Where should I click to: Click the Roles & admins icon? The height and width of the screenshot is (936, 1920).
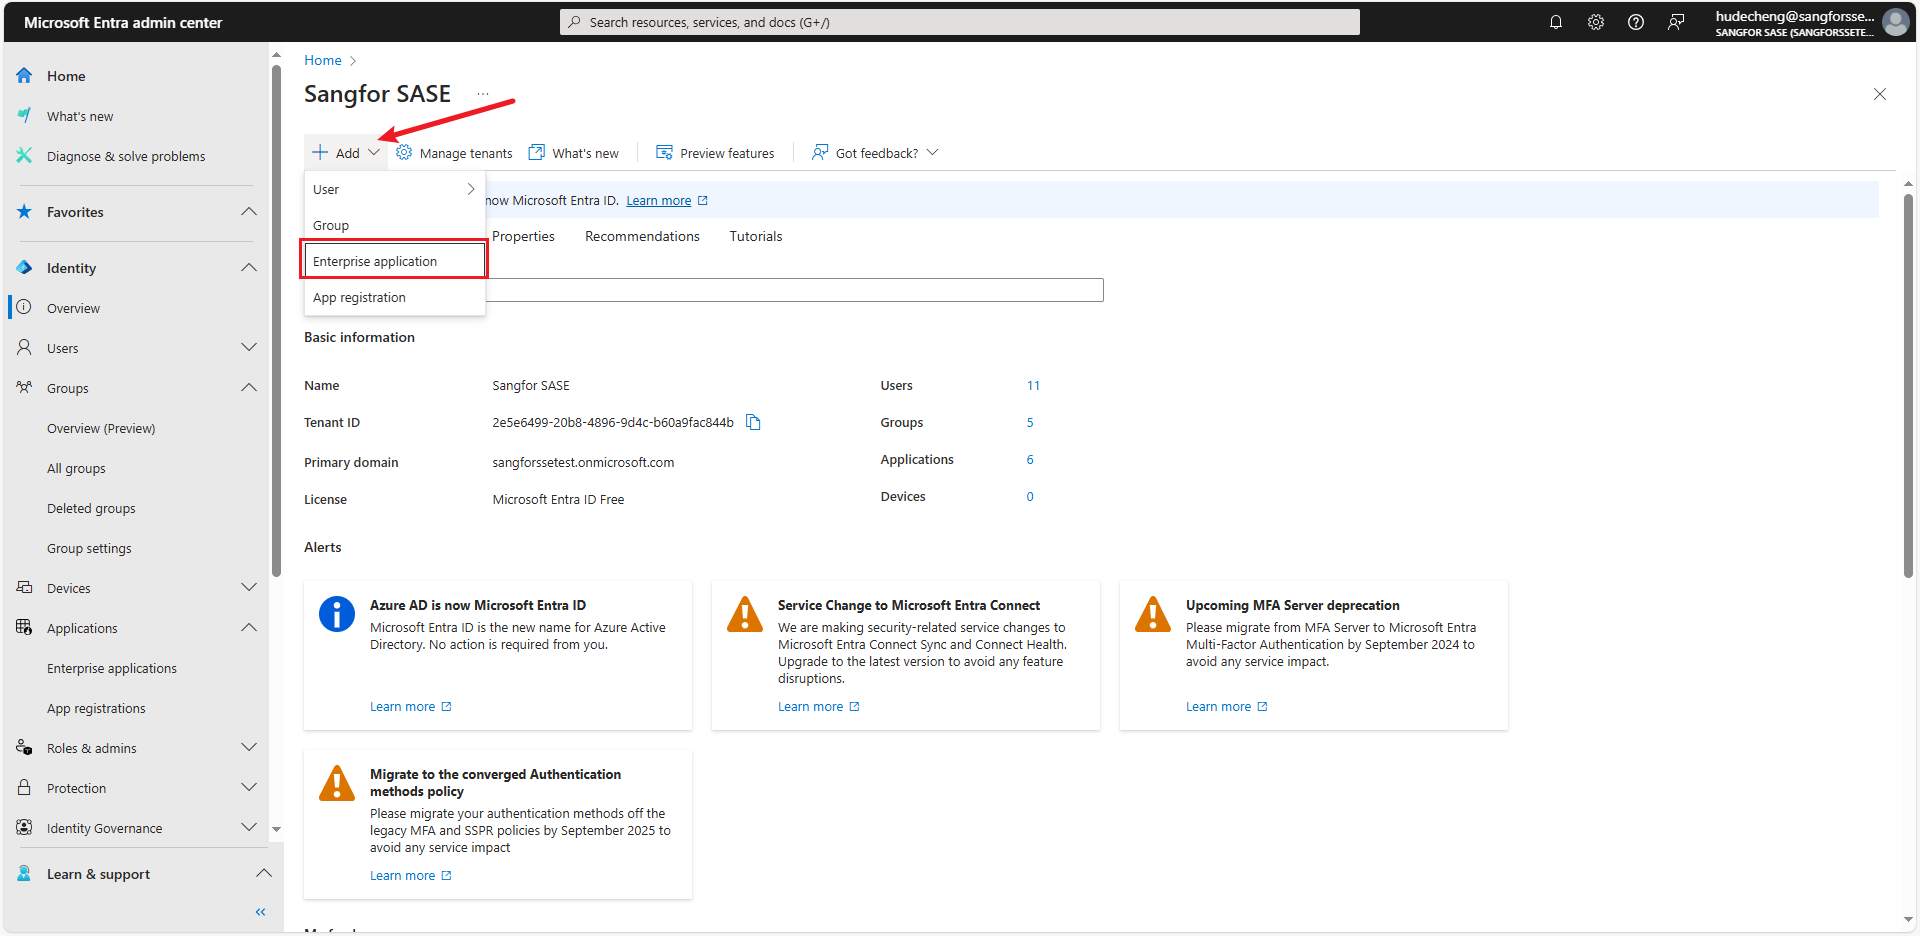(24, 748)
